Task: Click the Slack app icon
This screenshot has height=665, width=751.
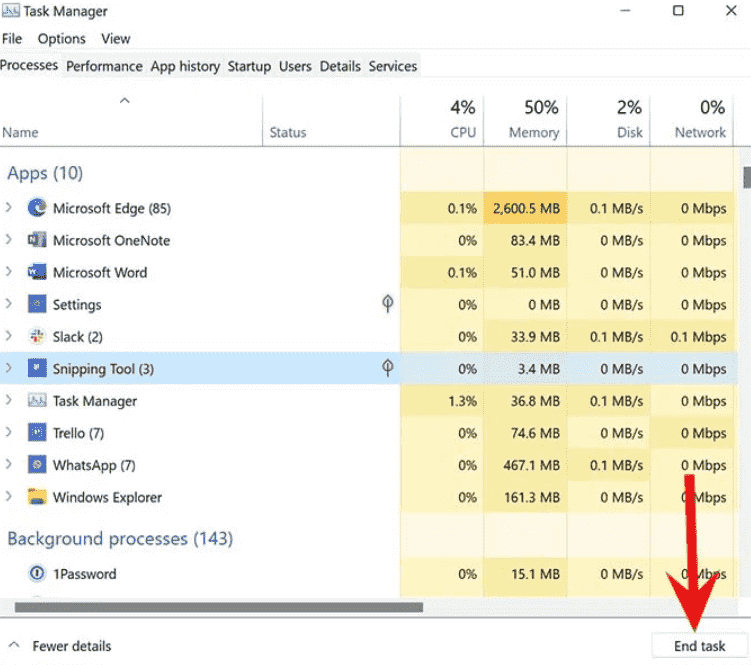Action: pyautogui.click(x=37, y=336)
